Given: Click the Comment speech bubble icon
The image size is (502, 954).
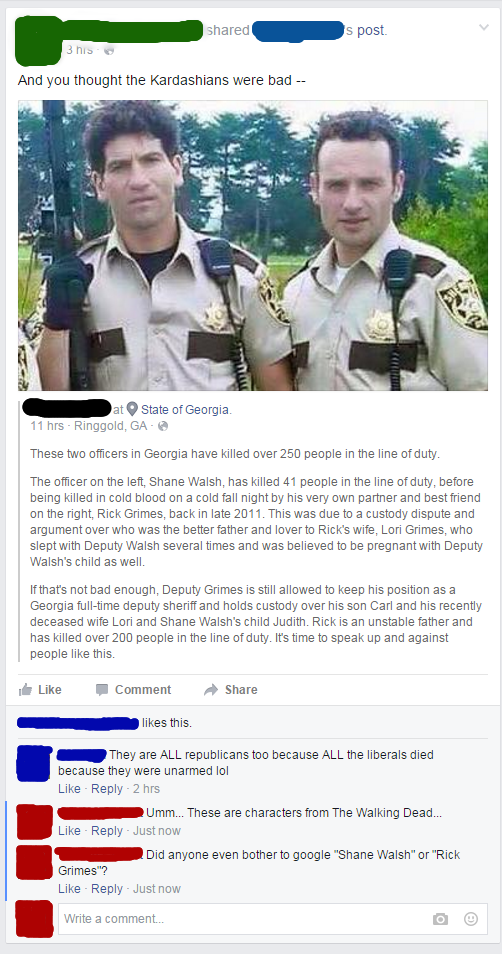Looking at the screenshot, I should click(102, 689).
